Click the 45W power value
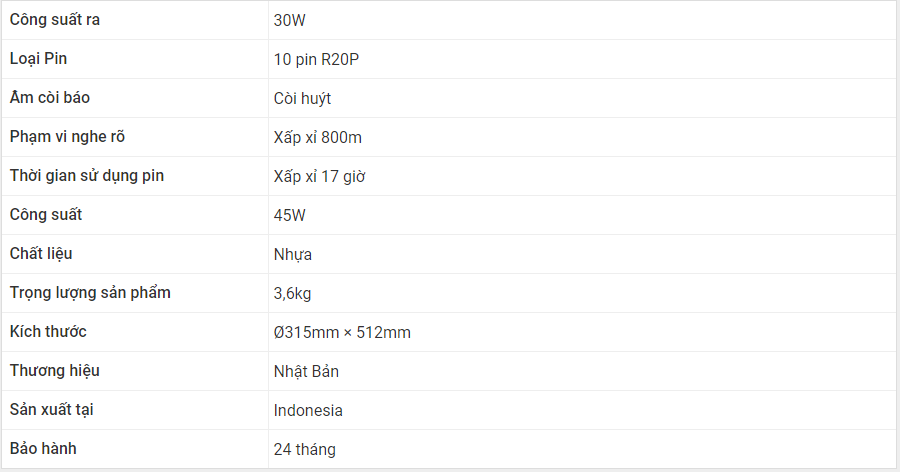The image size is (900, 472). 289,215
